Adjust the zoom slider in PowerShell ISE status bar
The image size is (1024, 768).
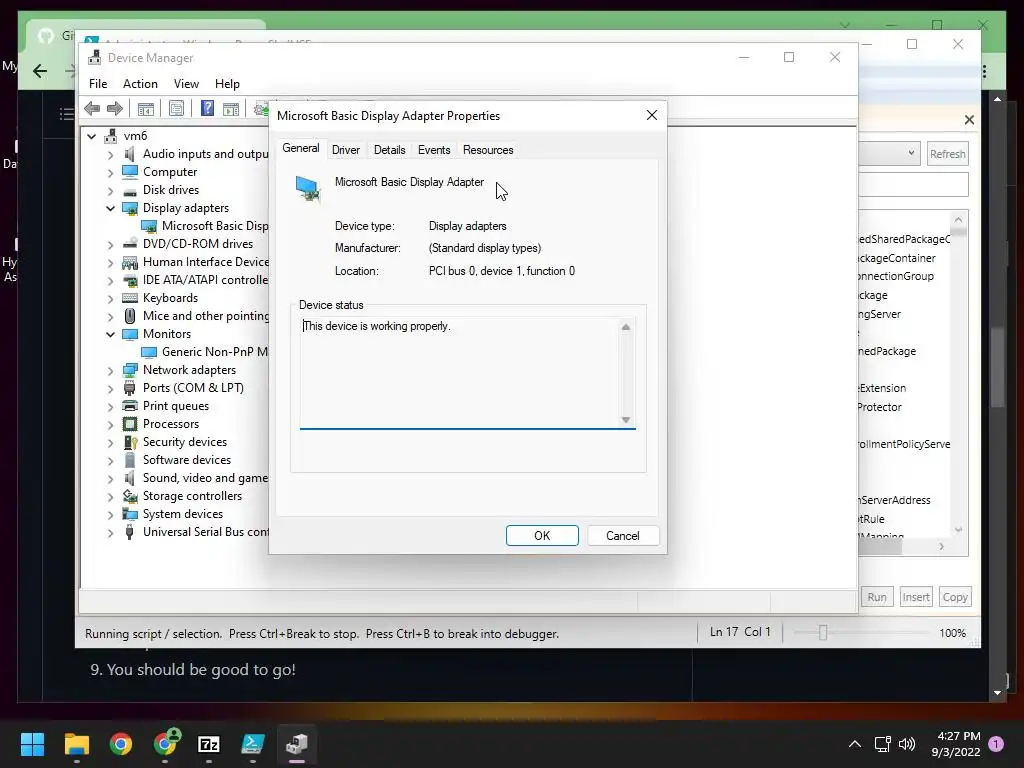click(x=823, y=632)
